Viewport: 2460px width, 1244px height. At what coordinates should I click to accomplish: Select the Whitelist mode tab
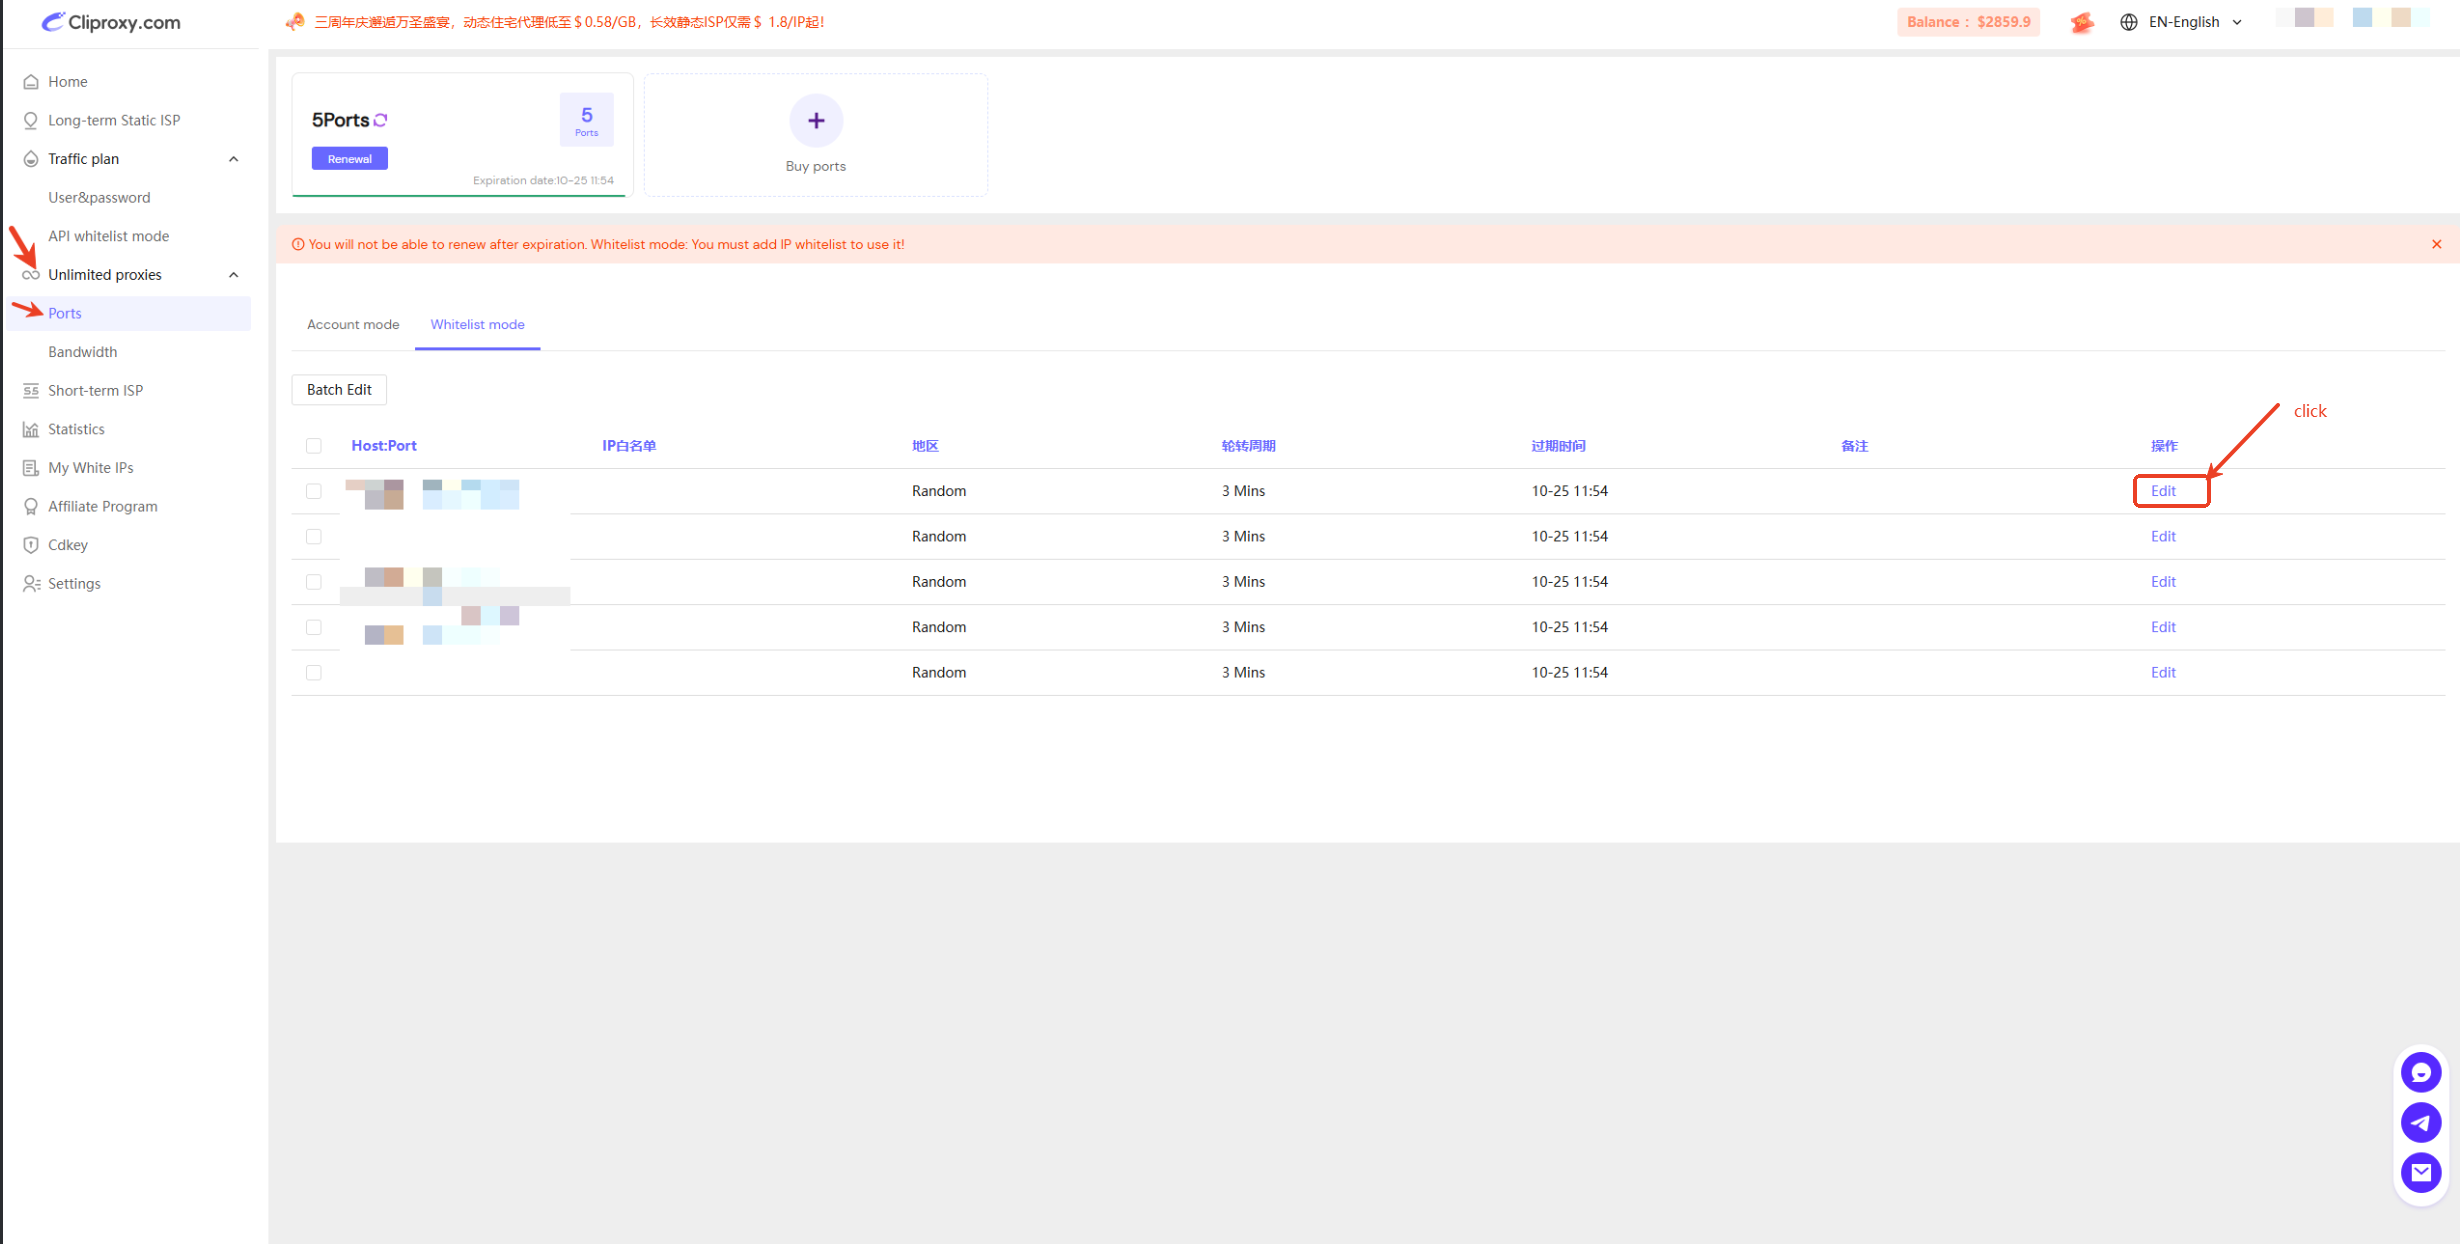point(477,325)
